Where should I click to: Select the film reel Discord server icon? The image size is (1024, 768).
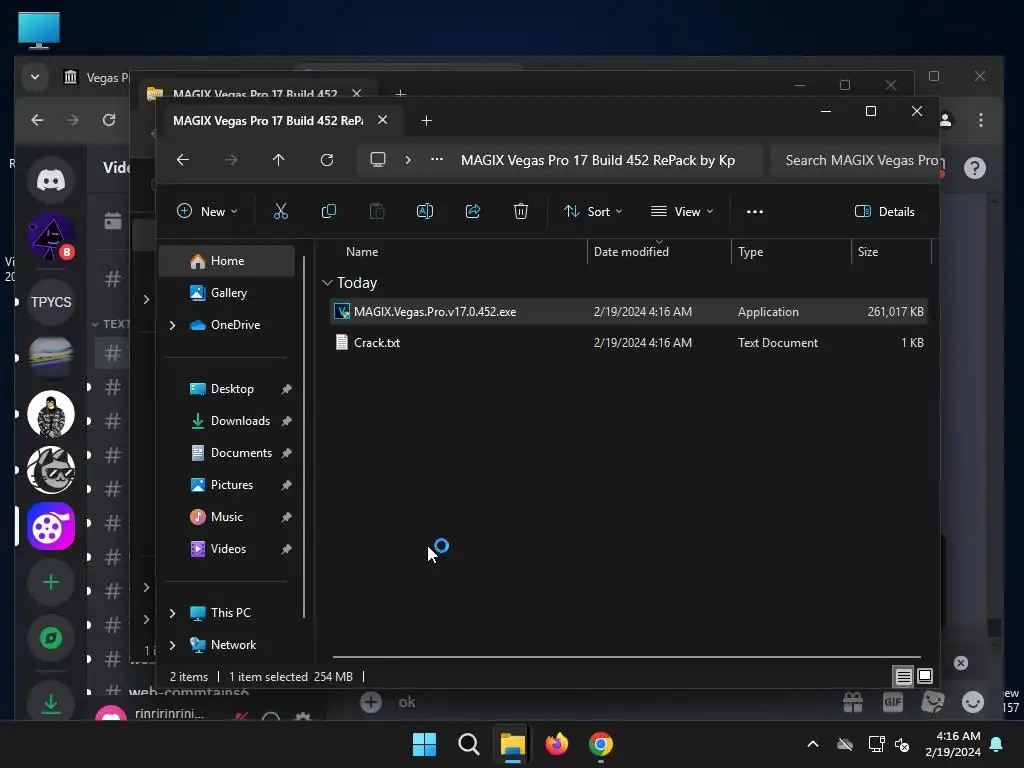click(51, 526)
